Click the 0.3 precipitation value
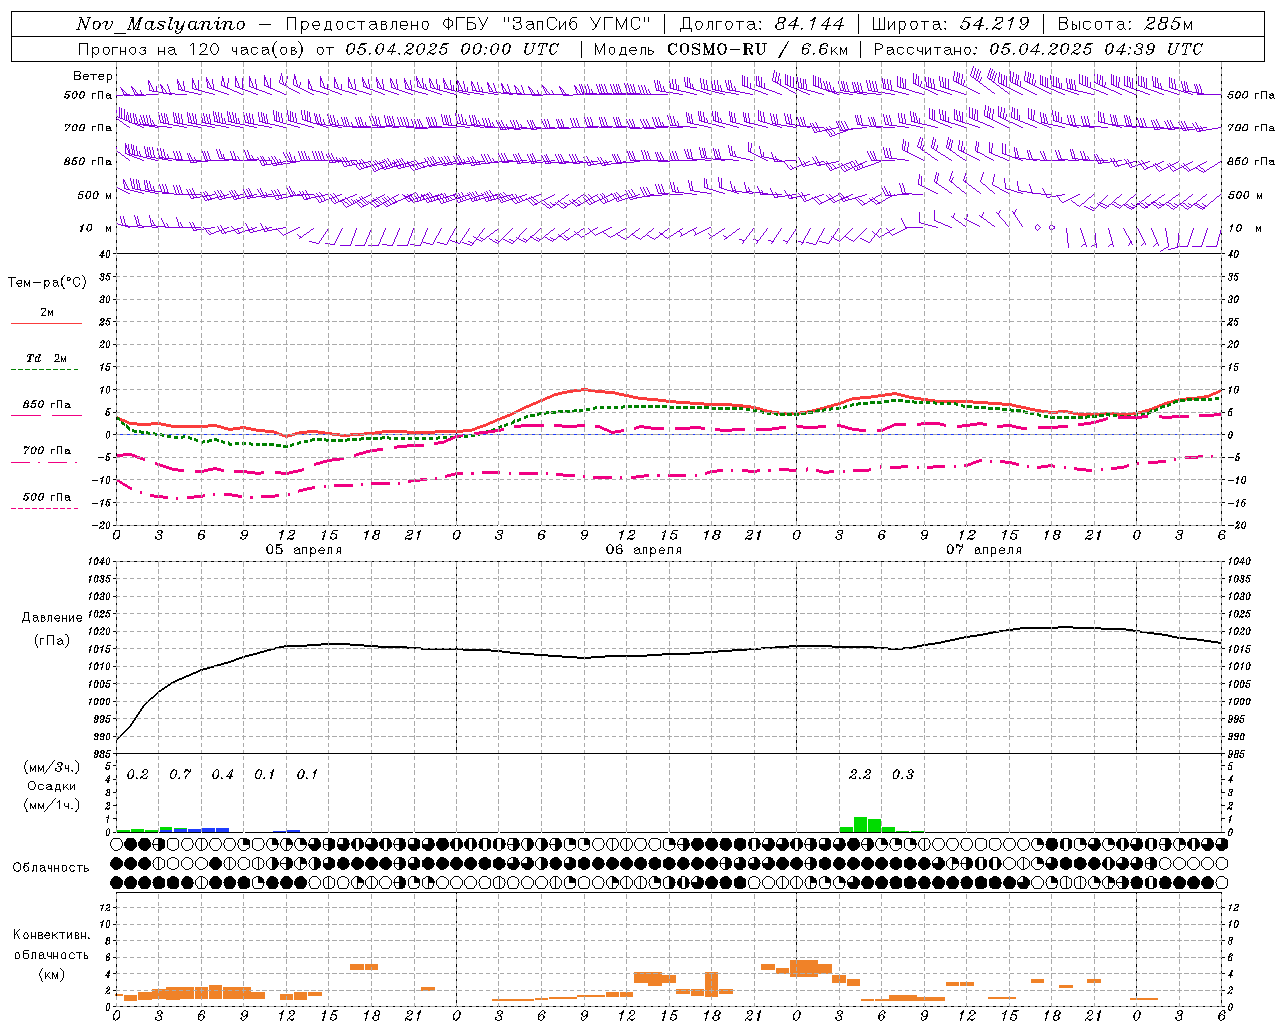This screenshot has width=1280, height=1024. pos(902,774)
